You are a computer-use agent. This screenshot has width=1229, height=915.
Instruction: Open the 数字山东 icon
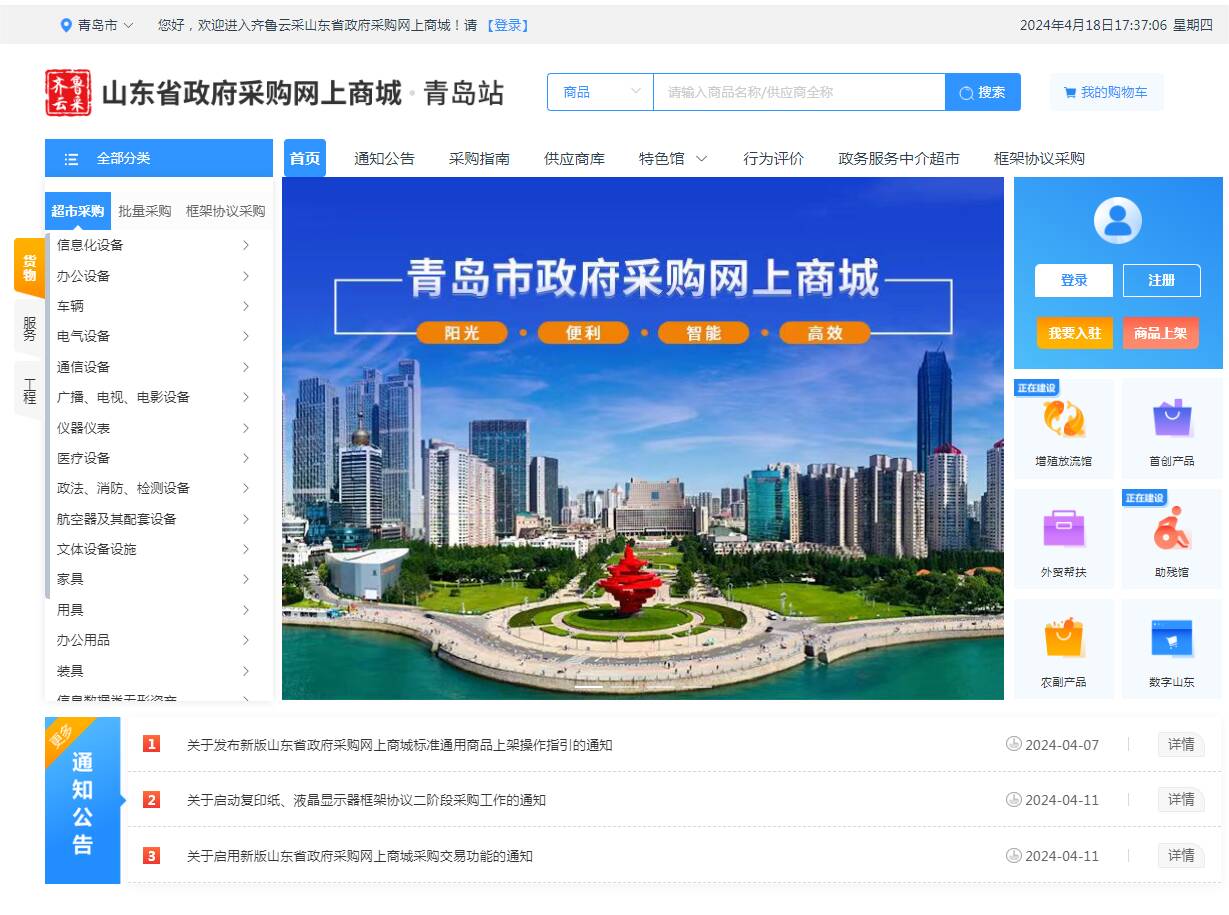click(x=1171, y=640)
